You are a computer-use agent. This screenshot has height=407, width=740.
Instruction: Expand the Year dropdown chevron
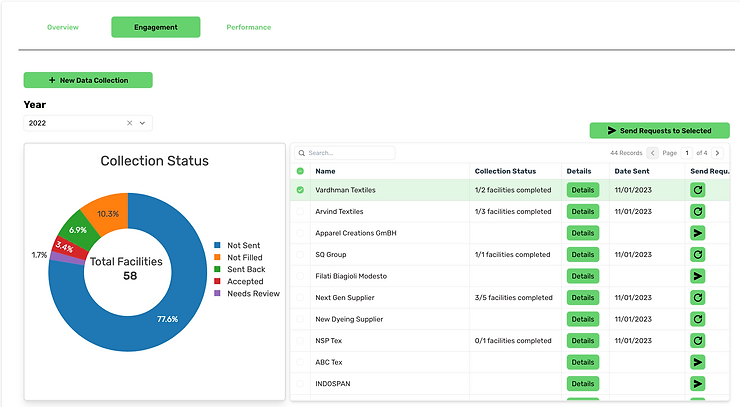point(142,123)
